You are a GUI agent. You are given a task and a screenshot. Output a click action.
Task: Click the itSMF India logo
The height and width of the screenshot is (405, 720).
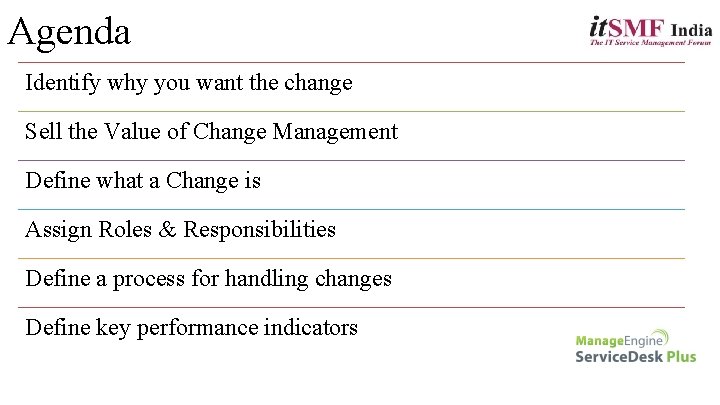pyautogui.click(x=651, y=31)
